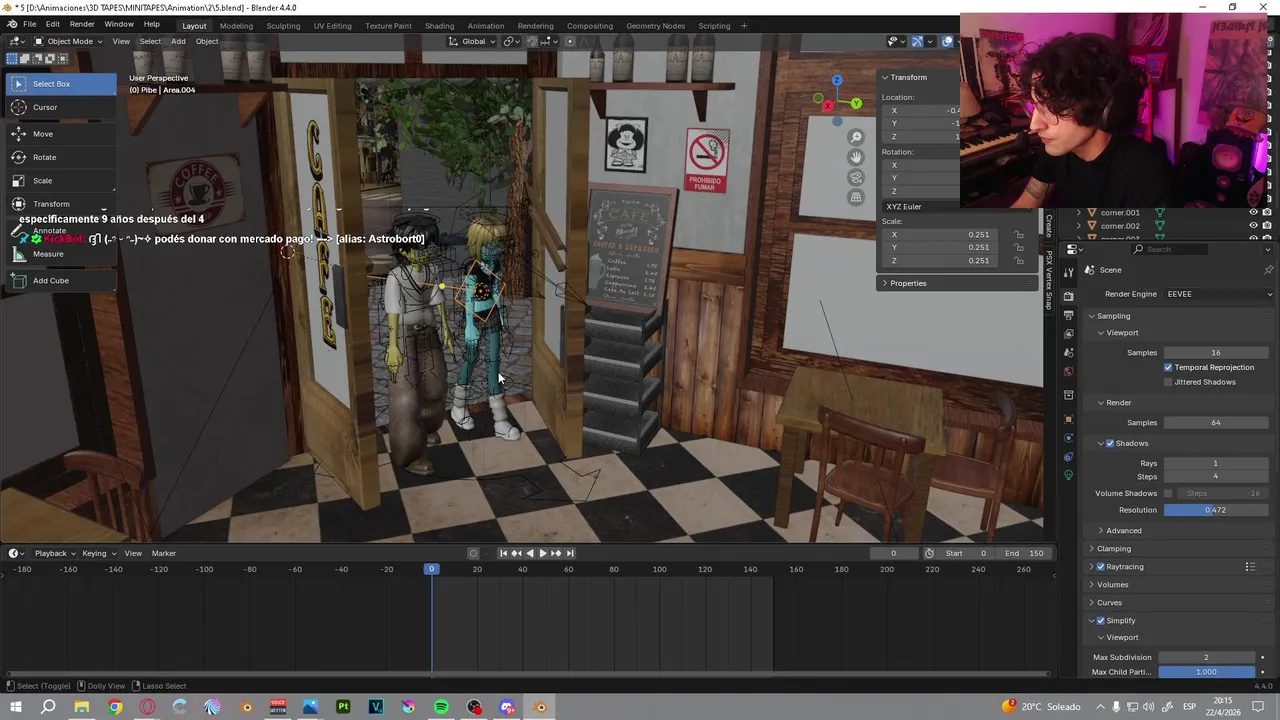Expand the Curves panel
Viewport: 1280px width, 720px height.
pos(1109,603)
